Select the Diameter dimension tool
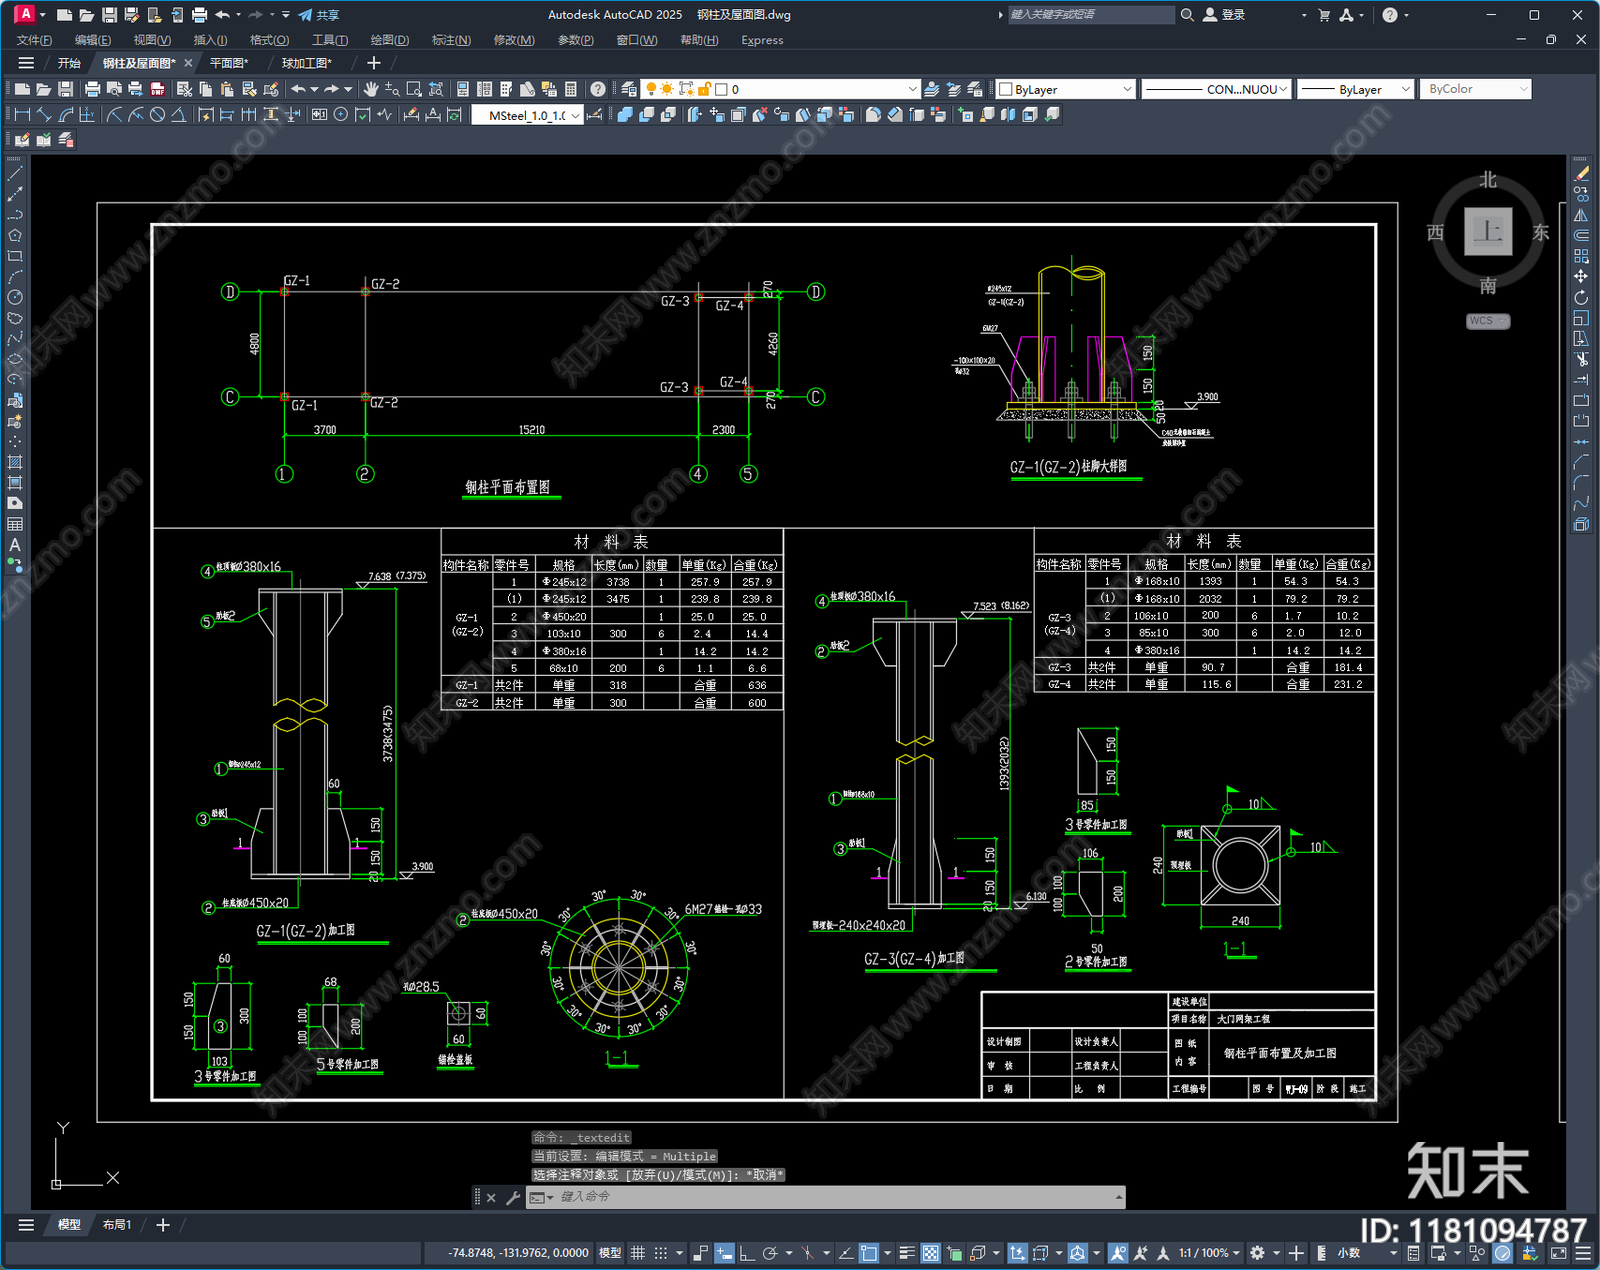 (x=157, y=115)
